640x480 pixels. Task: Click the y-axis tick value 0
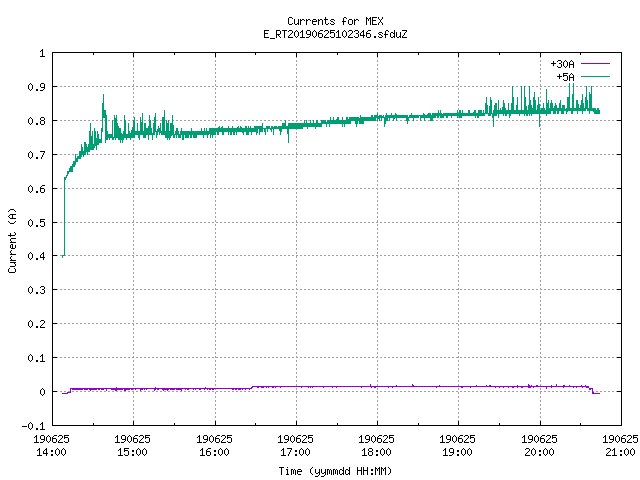42,392
